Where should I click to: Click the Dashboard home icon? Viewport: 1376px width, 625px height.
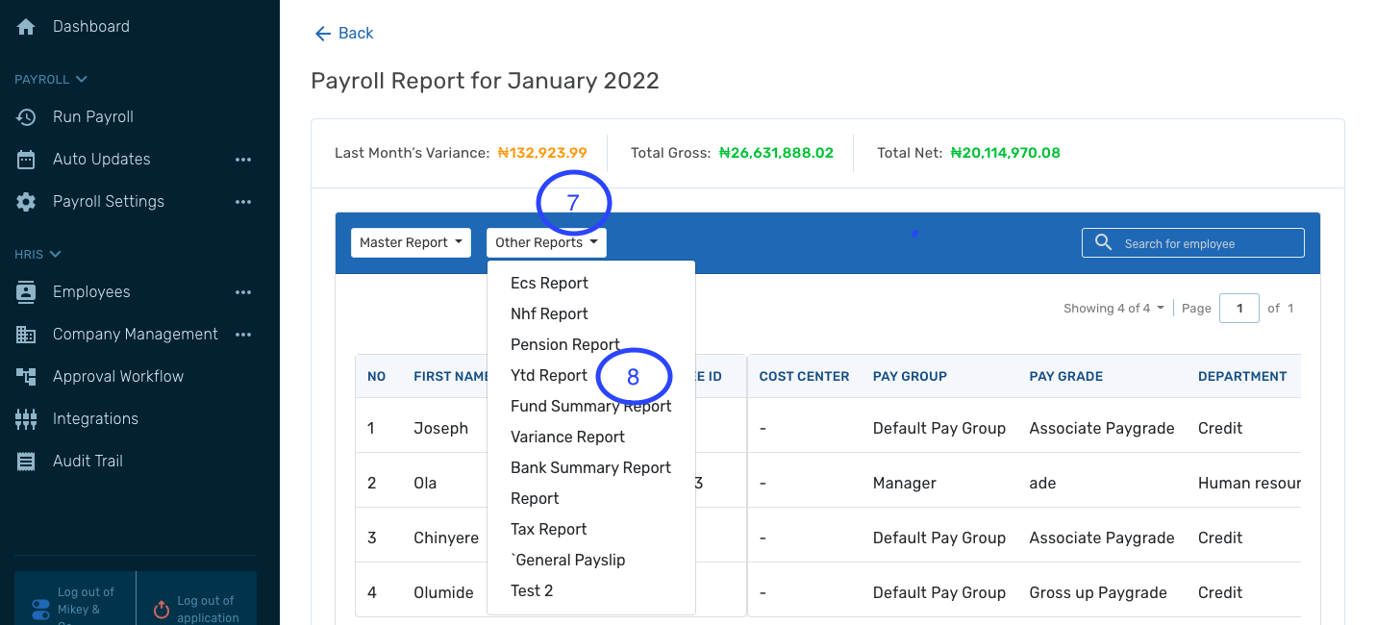click(27, 26)
